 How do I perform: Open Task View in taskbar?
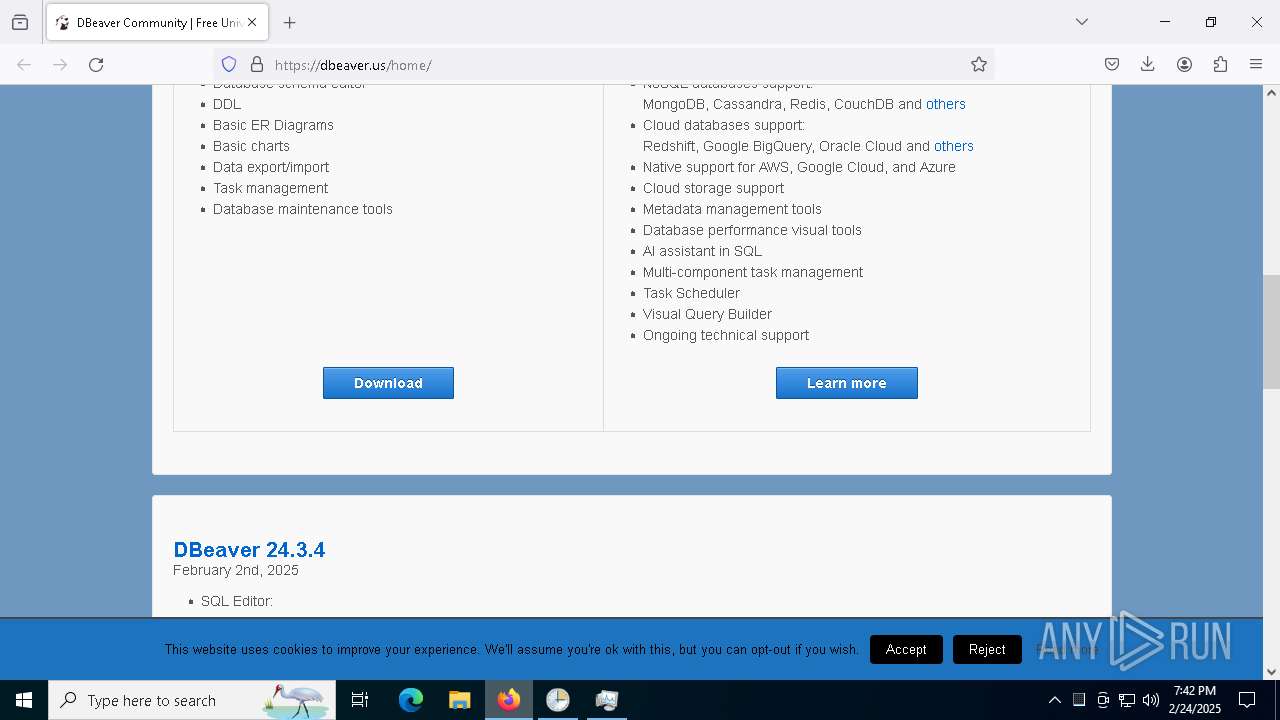click(360, 700)
